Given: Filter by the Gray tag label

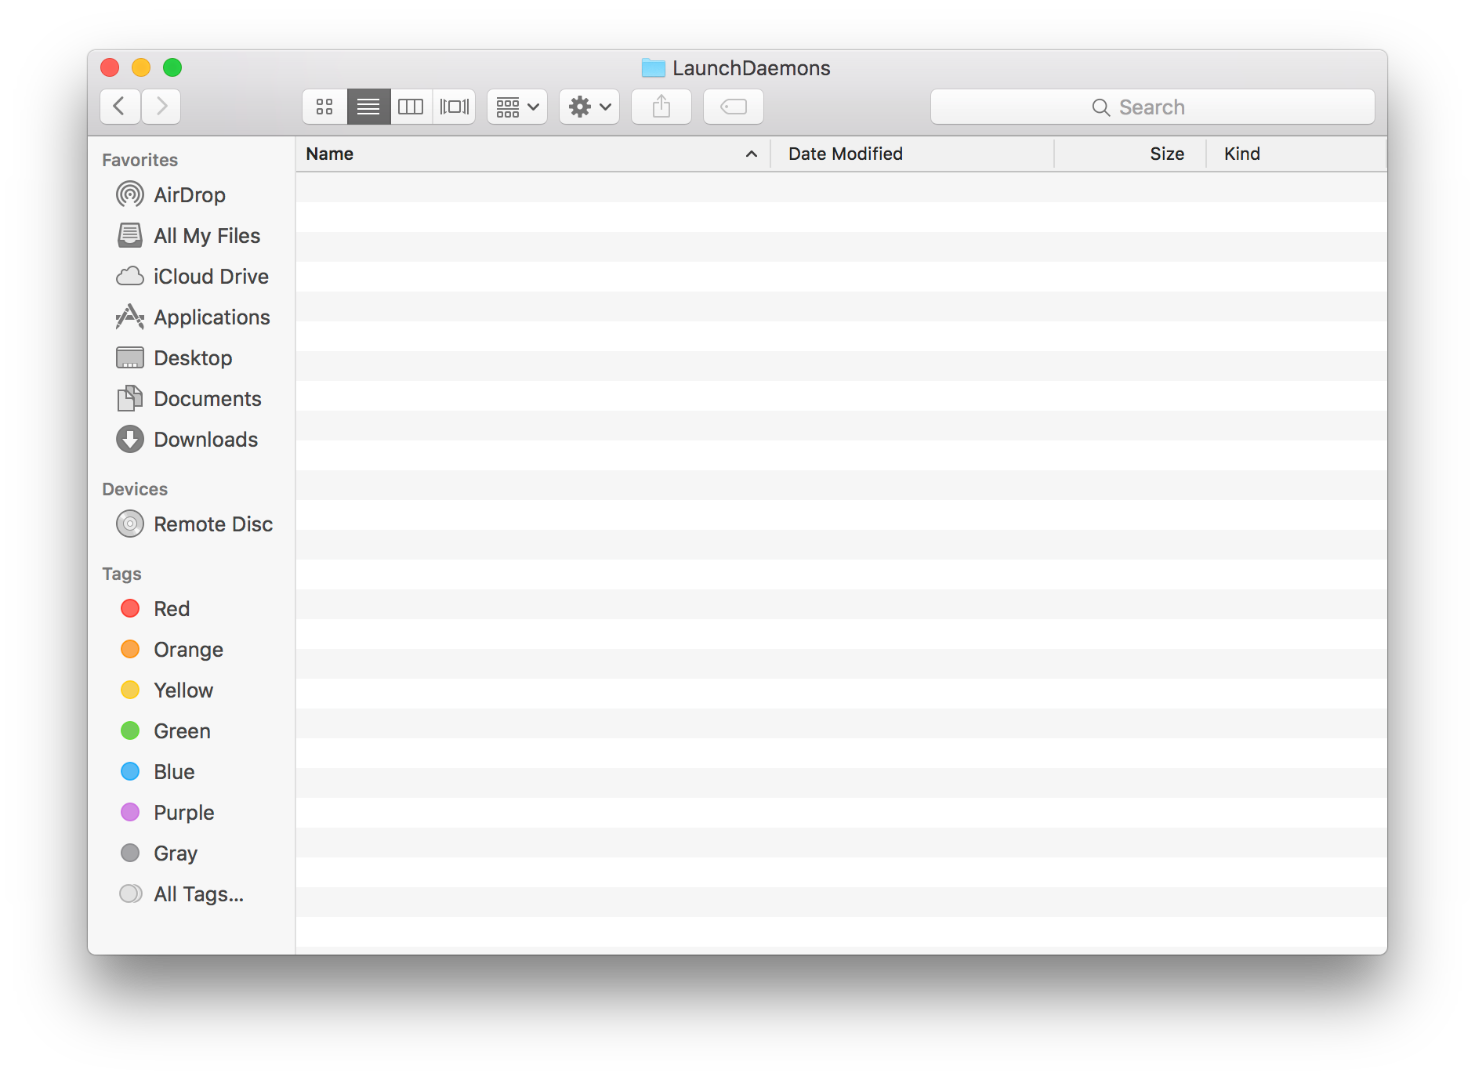Looking at the screenshot, I should 176,854.
